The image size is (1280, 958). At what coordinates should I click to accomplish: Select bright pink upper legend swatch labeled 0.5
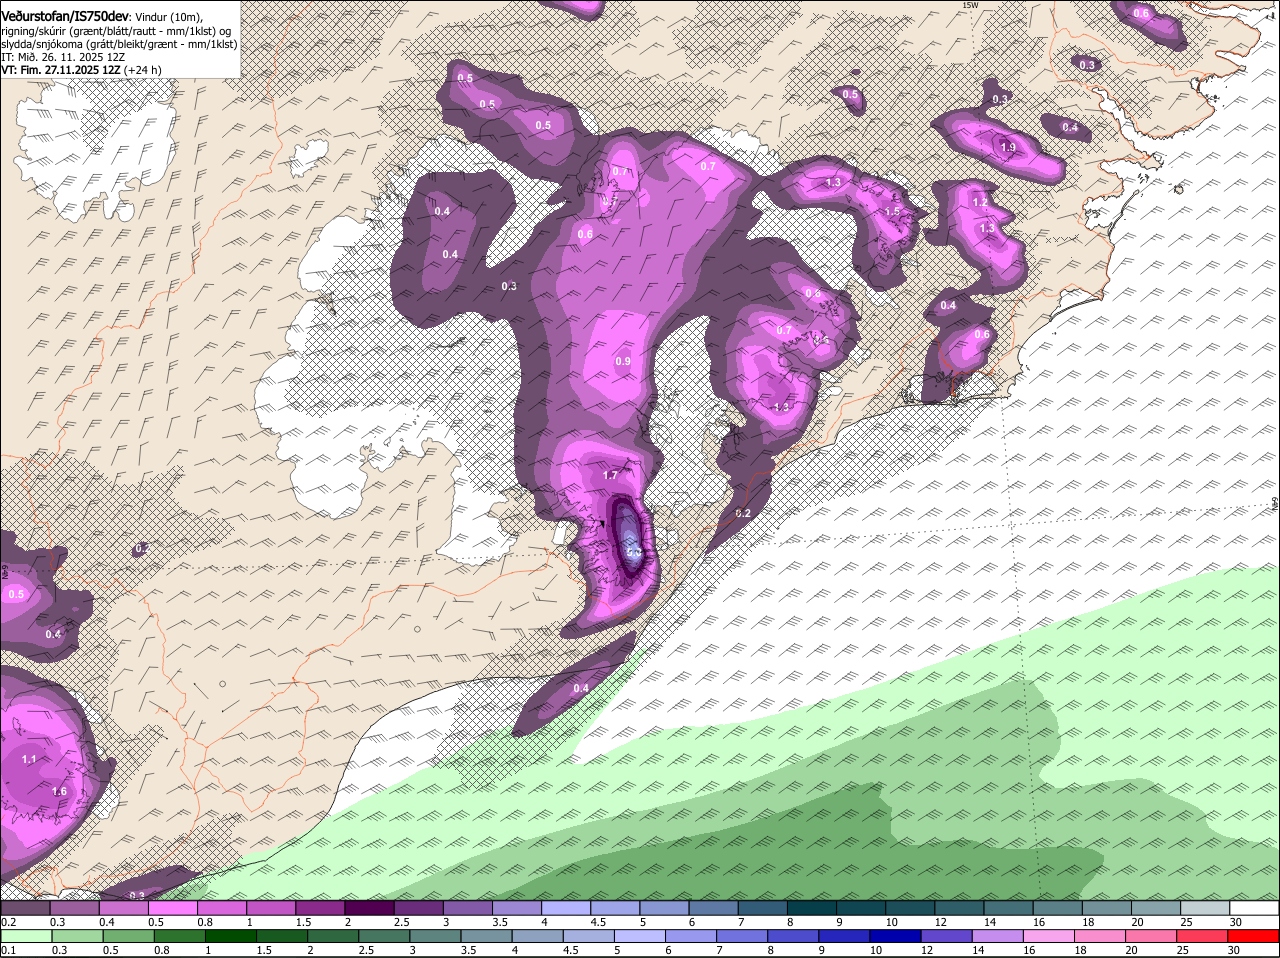172,908
